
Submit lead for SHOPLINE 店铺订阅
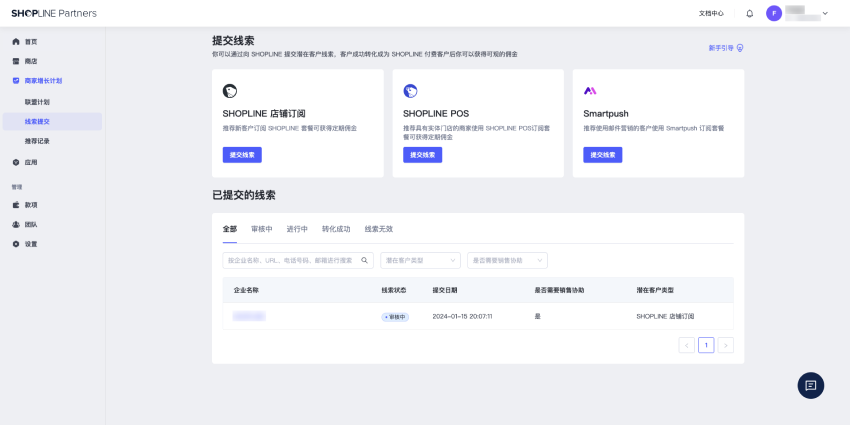point(242,155)
